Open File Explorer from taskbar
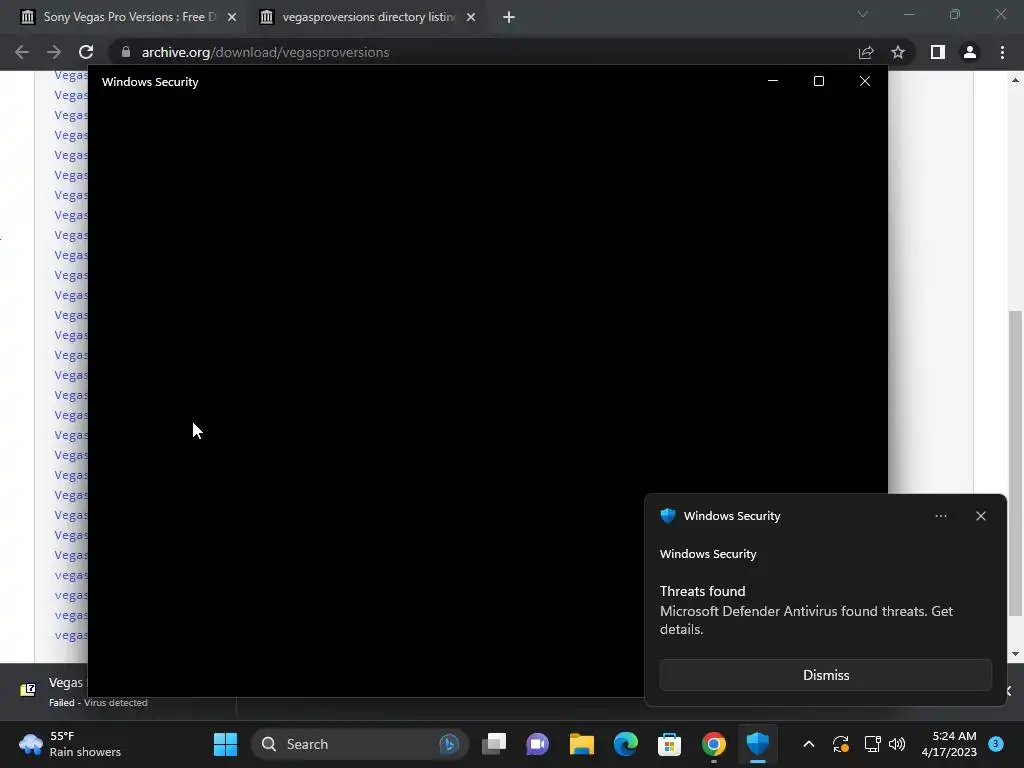1024x768 pixels. coord(581,744)
